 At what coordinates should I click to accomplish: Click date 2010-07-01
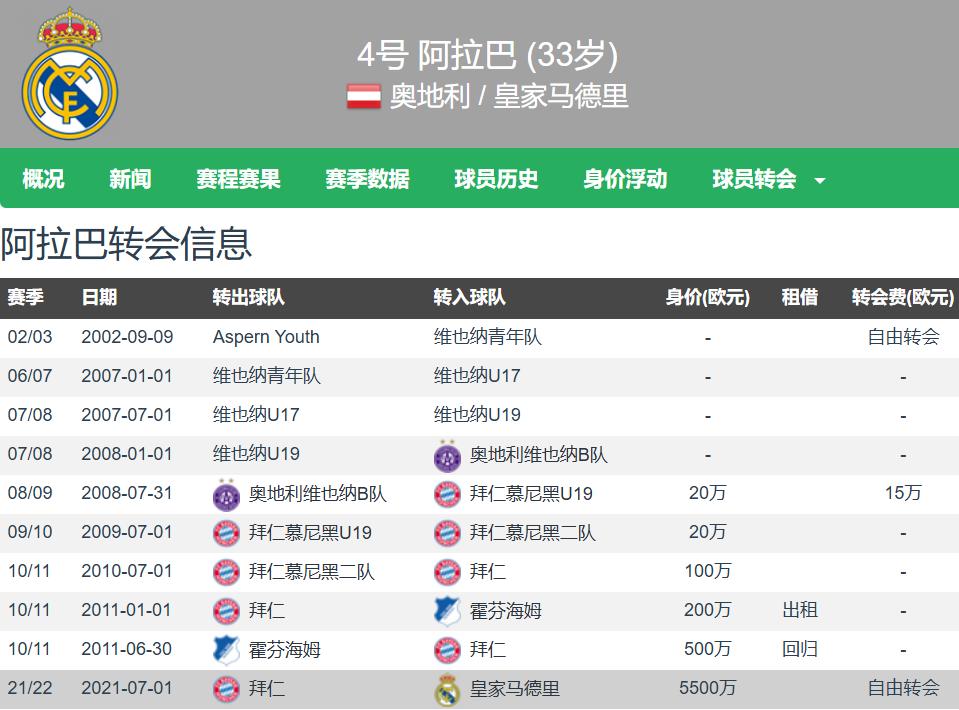click(127, 571)
